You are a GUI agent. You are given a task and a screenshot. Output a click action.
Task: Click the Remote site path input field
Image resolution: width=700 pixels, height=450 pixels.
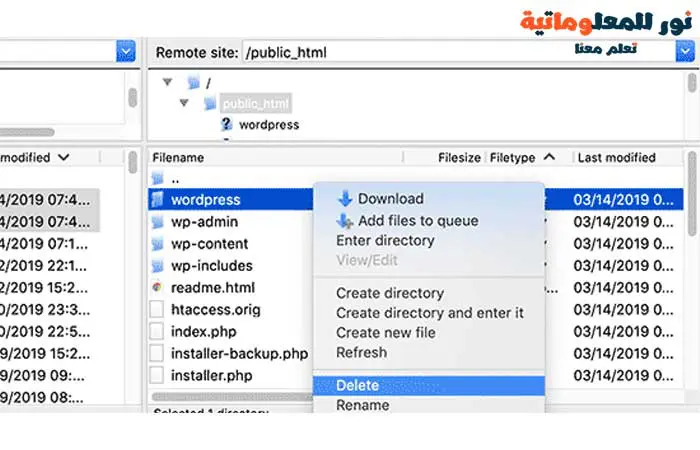pyautogui.click(x=458, y=52)
